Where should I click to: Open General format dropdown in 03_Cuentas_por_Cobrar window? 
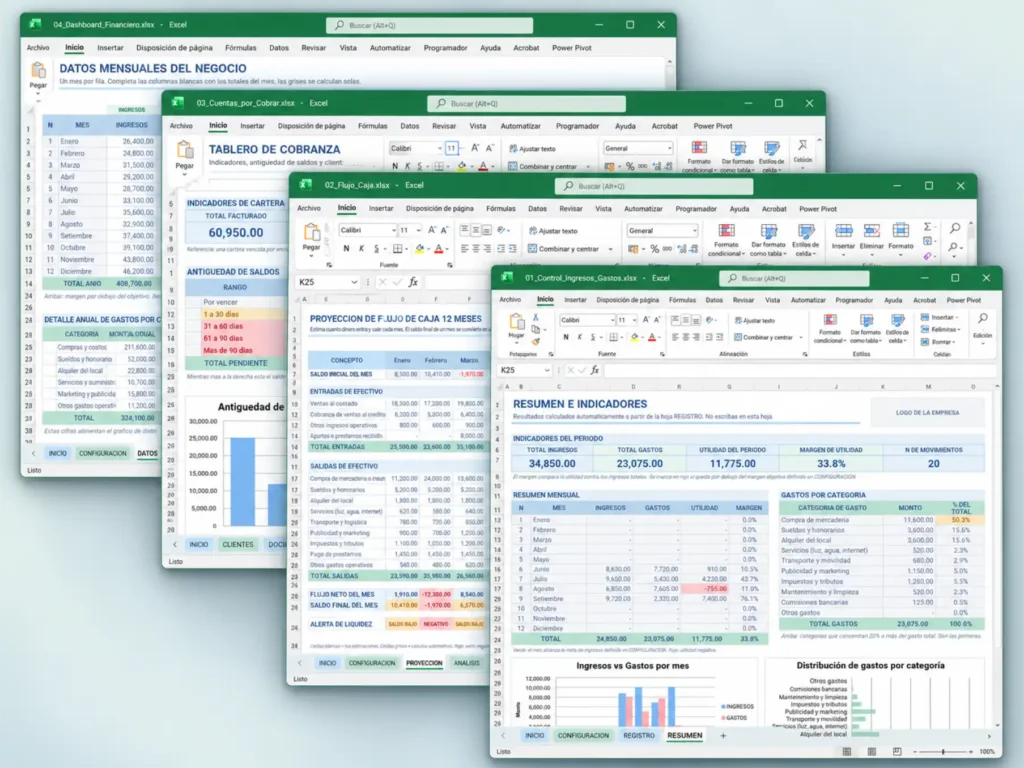click(669, 148)
